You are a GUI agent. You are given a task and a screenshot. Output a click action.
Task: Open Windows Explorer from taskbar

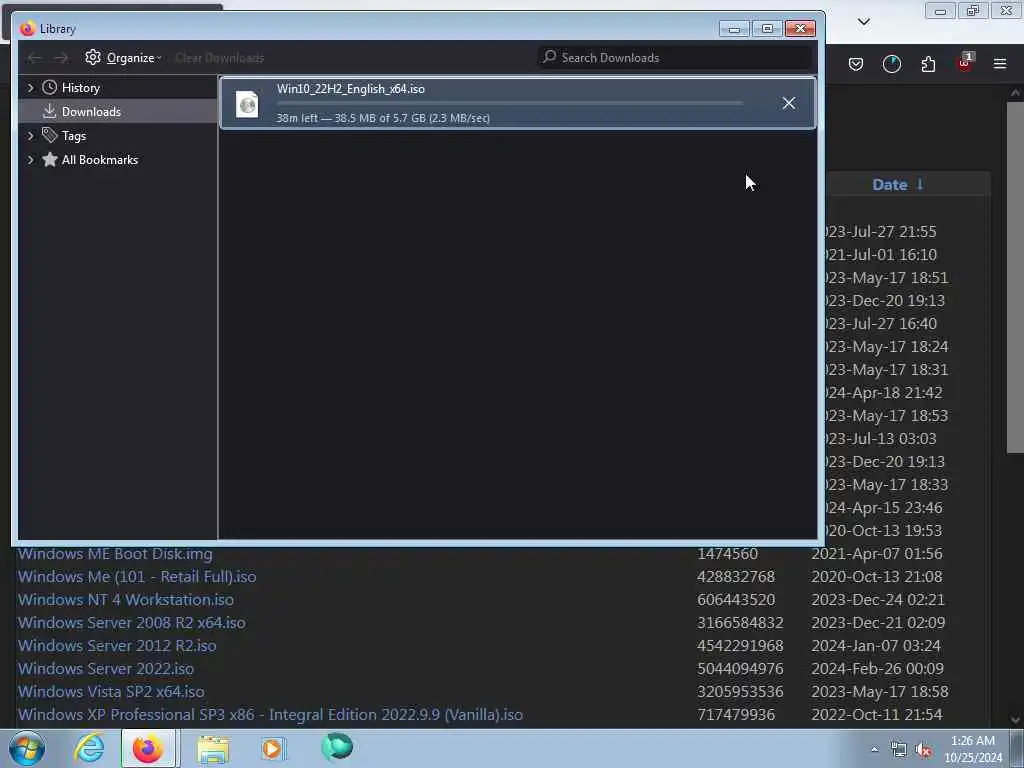(x=213, y=749)
